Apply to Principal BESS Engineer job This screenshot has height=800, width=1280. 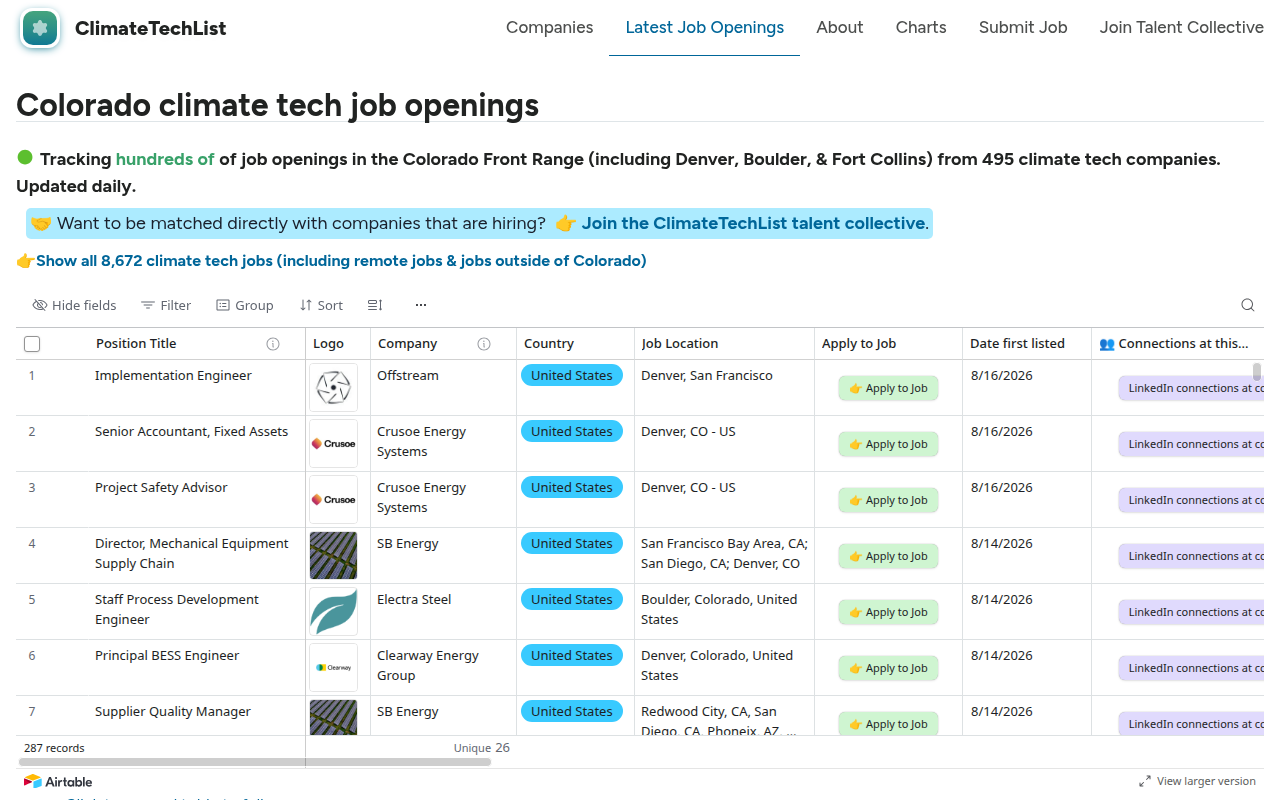(x=888, y=668)
